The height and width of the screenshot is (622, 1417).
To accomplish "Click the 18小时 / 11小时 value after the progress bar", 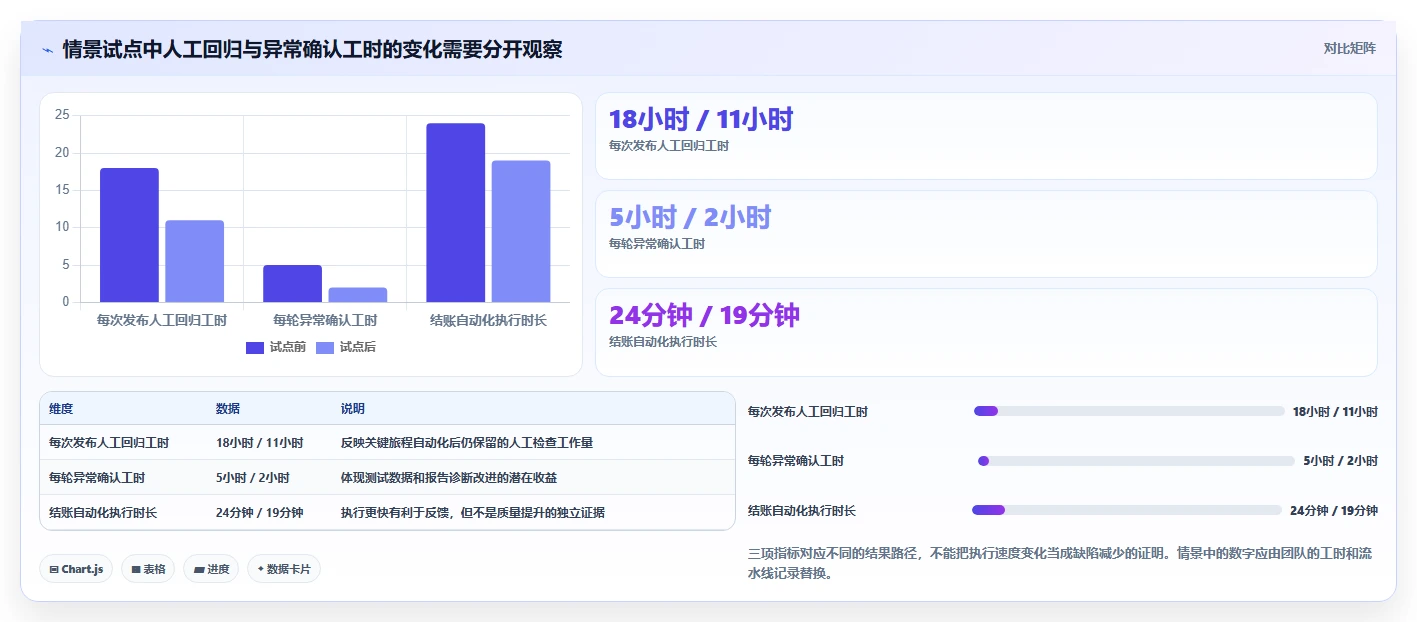I will tap(1335, 411).
